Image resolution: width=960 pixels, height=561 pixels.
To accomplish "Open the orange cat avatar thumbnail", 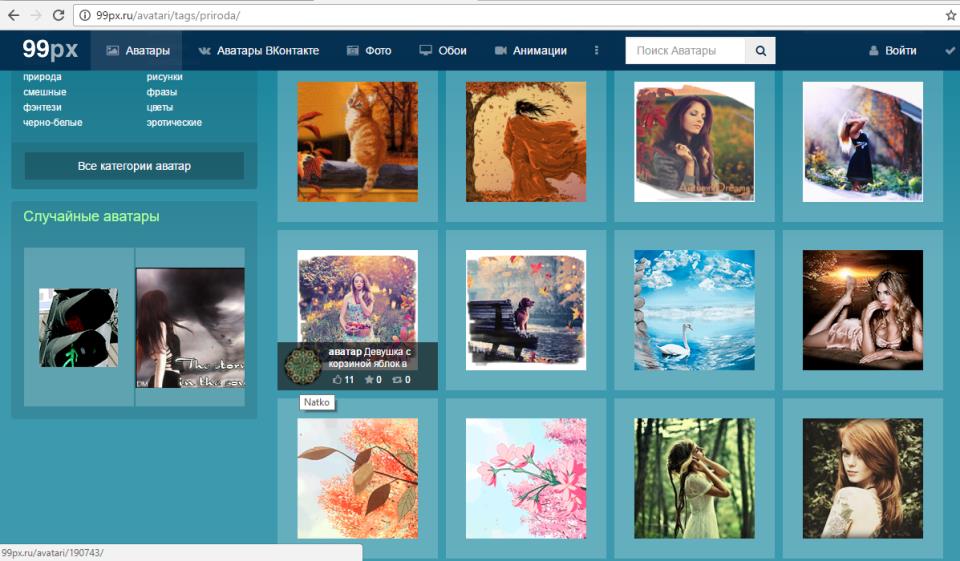I will pos(357,142).
